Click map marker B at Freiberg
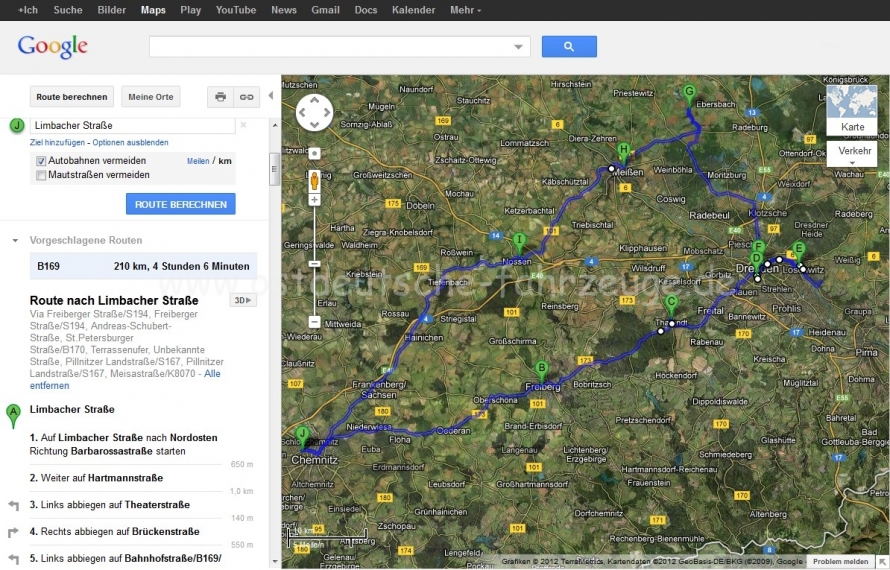 click(x=542, y=372)
